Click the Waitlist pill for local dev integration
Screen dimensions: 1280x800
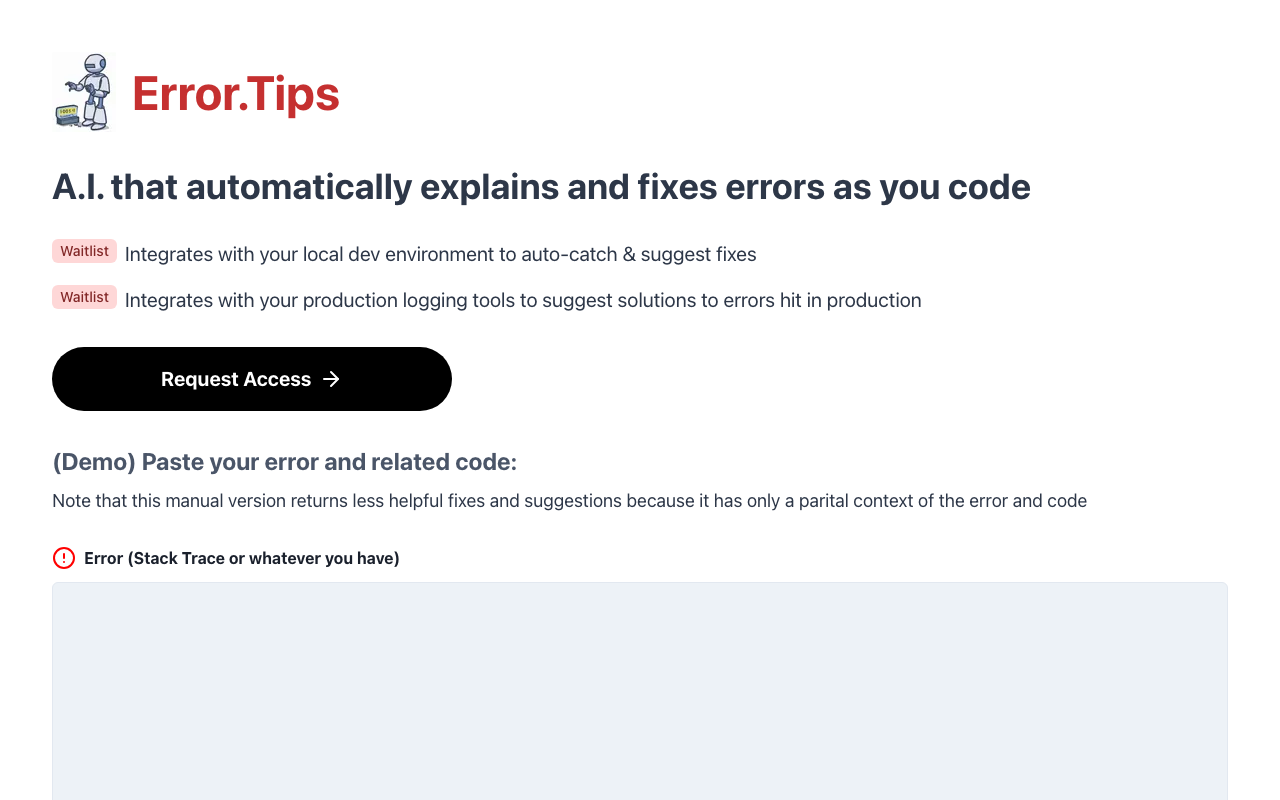(x=84, y=251)
